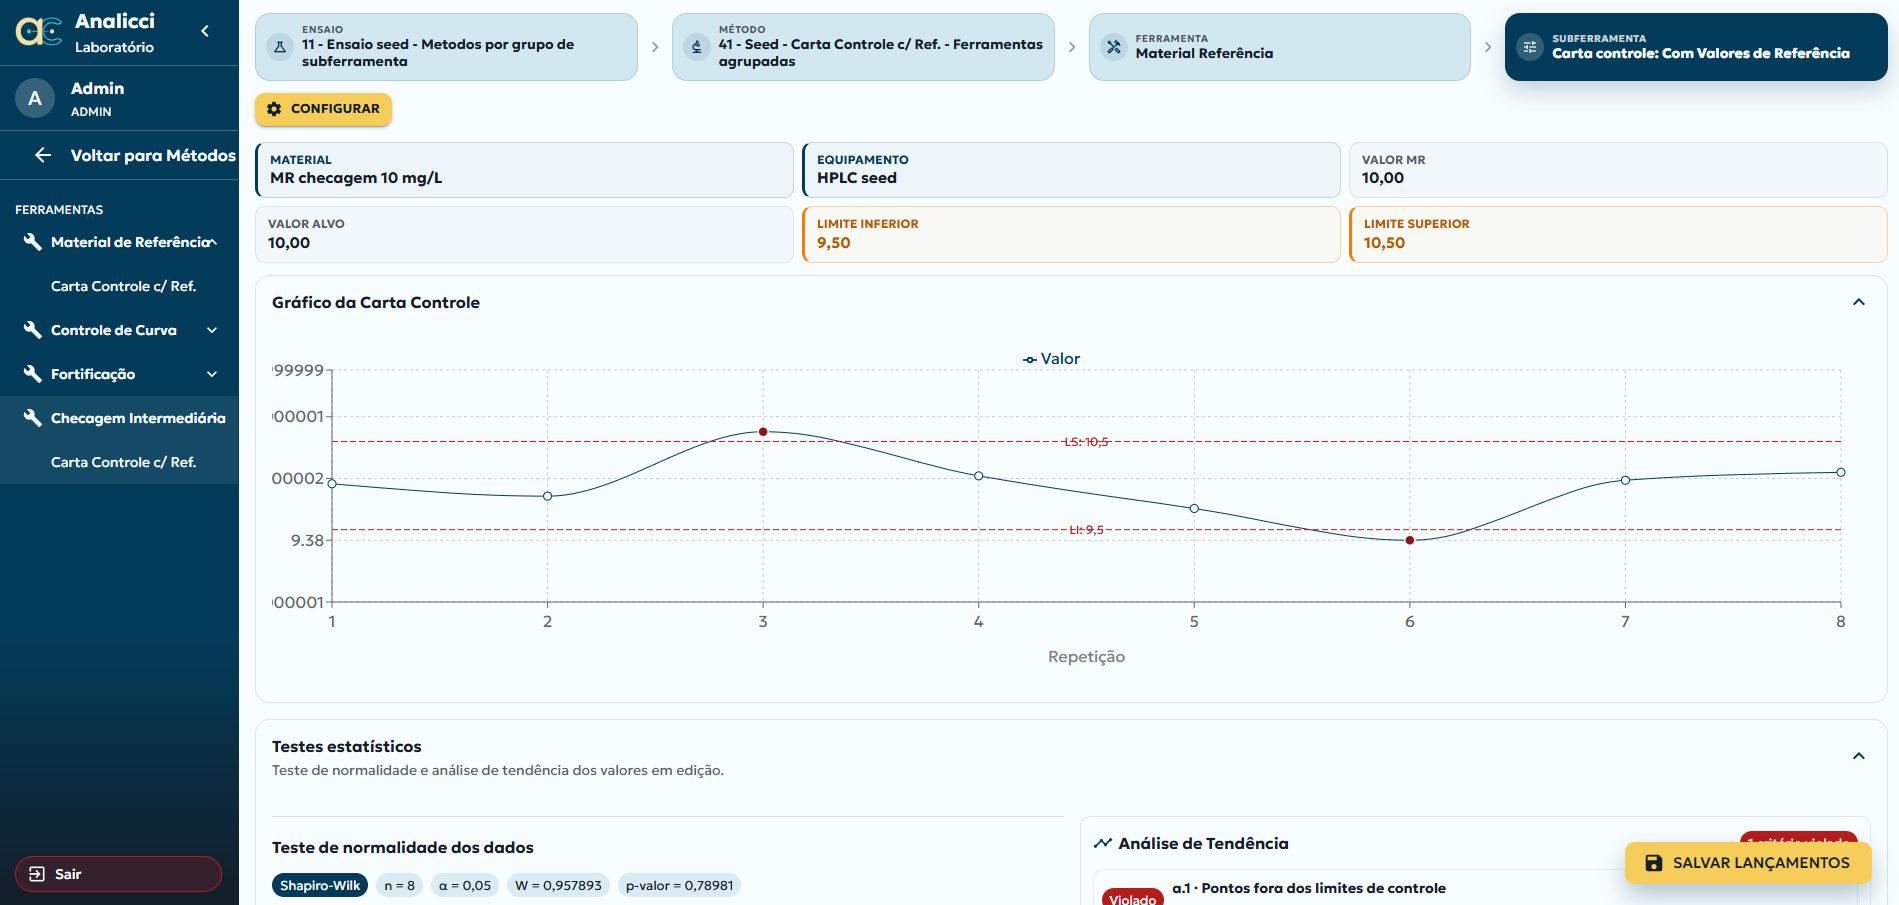Click the 'p-valor = 0,78981' chip
1899x905 pixels.
[x=679, y=885]
